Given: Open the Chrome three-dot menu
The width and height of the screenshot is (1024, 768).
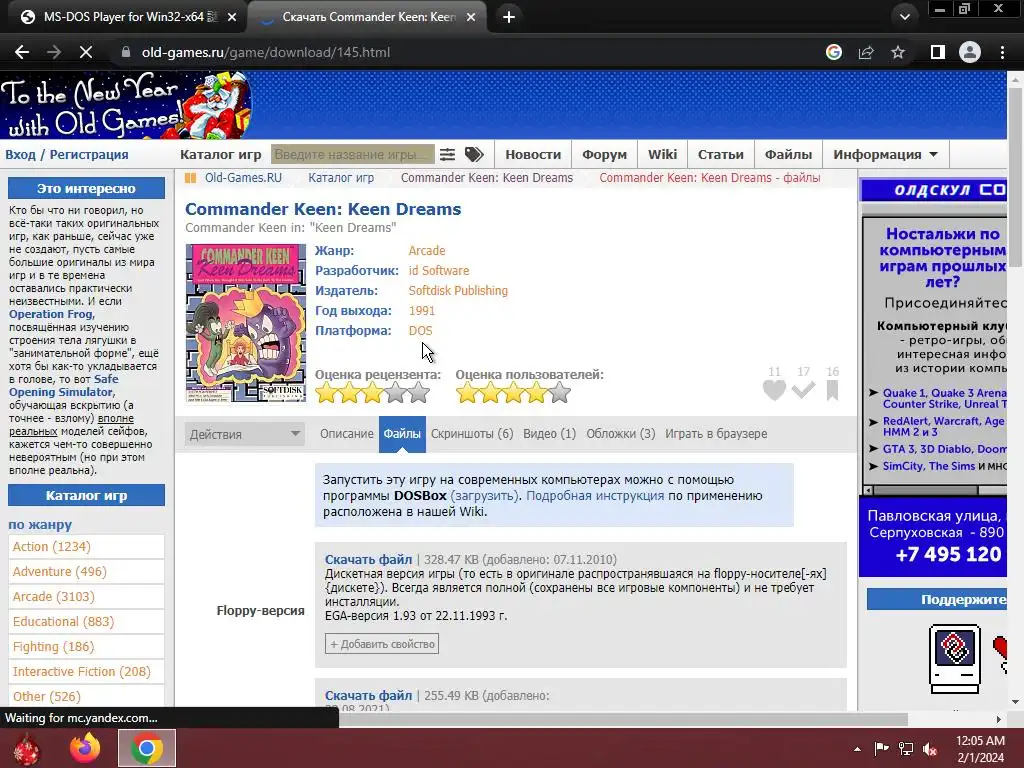Looking at the screenshot, I should tap(1002, 52).
